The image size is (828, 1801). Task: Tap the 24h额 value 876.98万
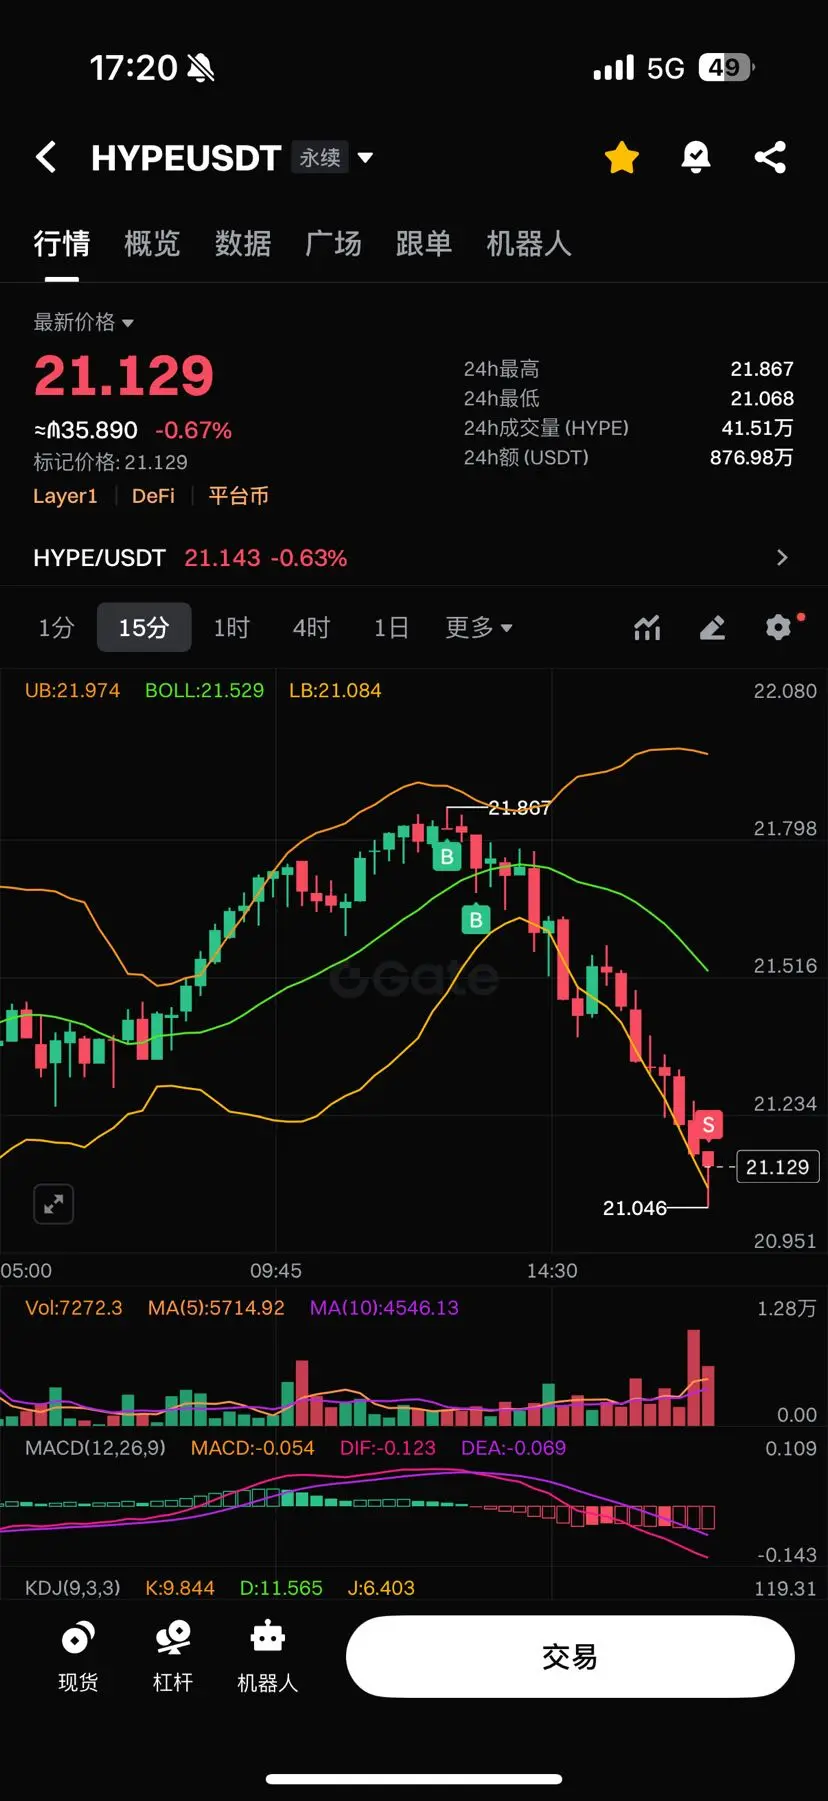coord(752,457)
